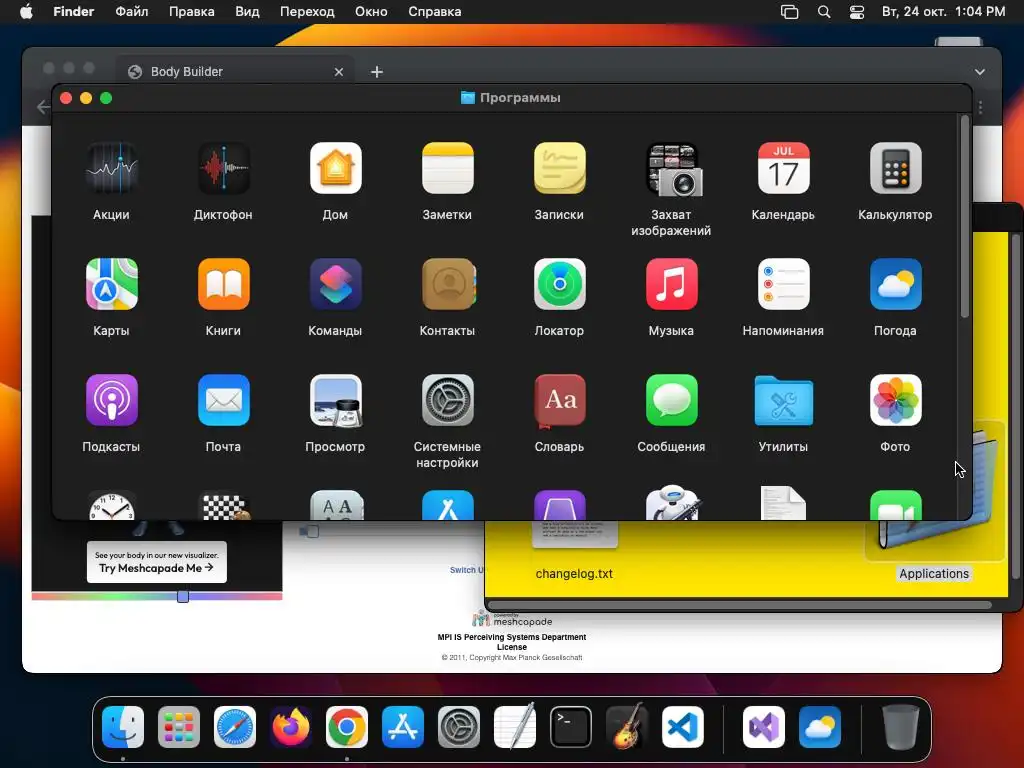Open the Файл menu
This screenshot has width=1024, height=768.
132,12
